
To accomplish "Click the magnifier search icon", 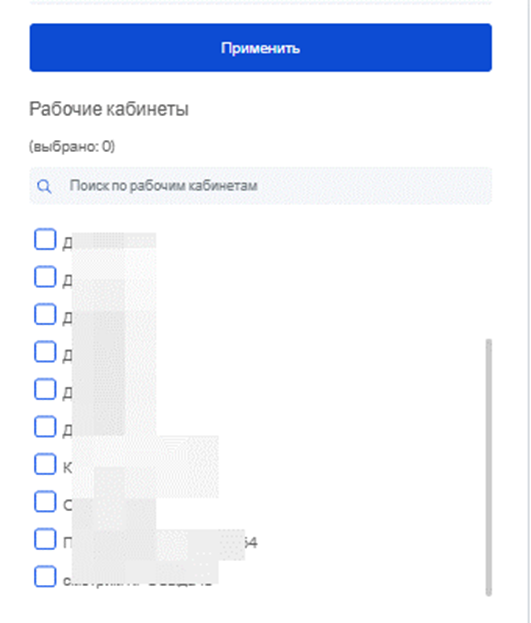I will click(44, 186).
